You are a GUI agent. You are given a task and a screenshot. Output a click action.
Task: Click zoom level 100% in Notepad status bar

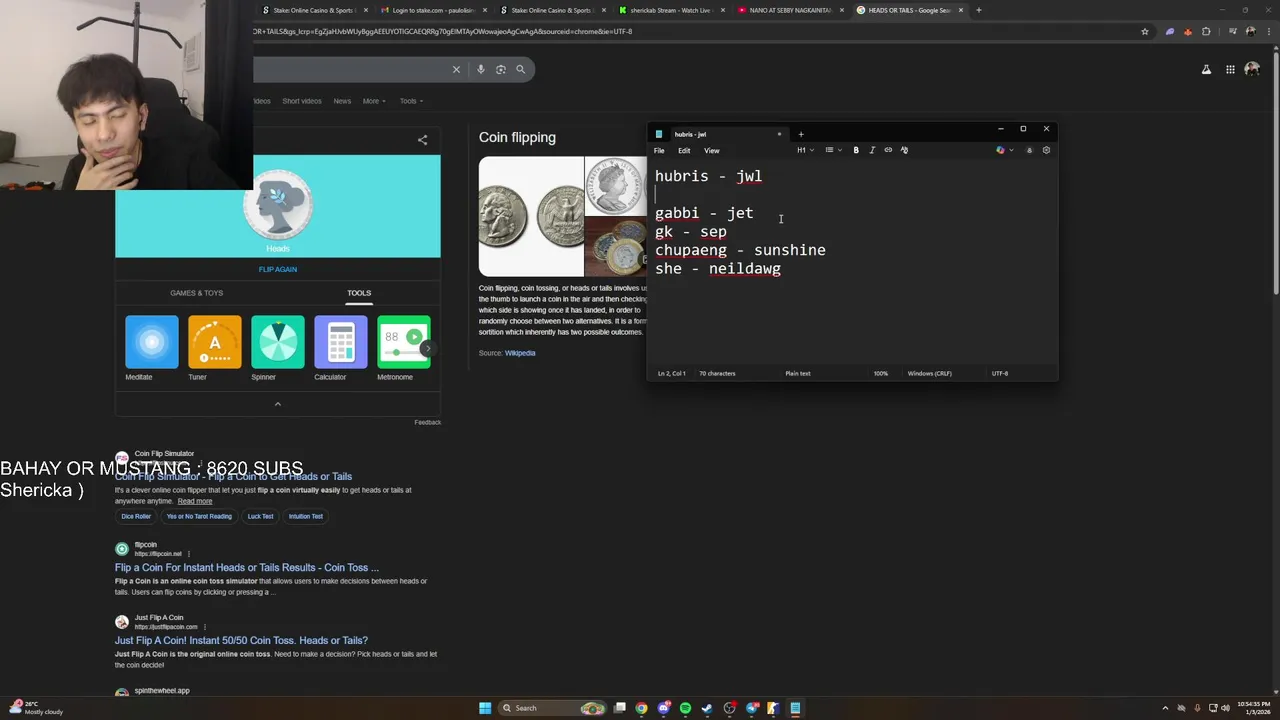[x=881, y=373]
